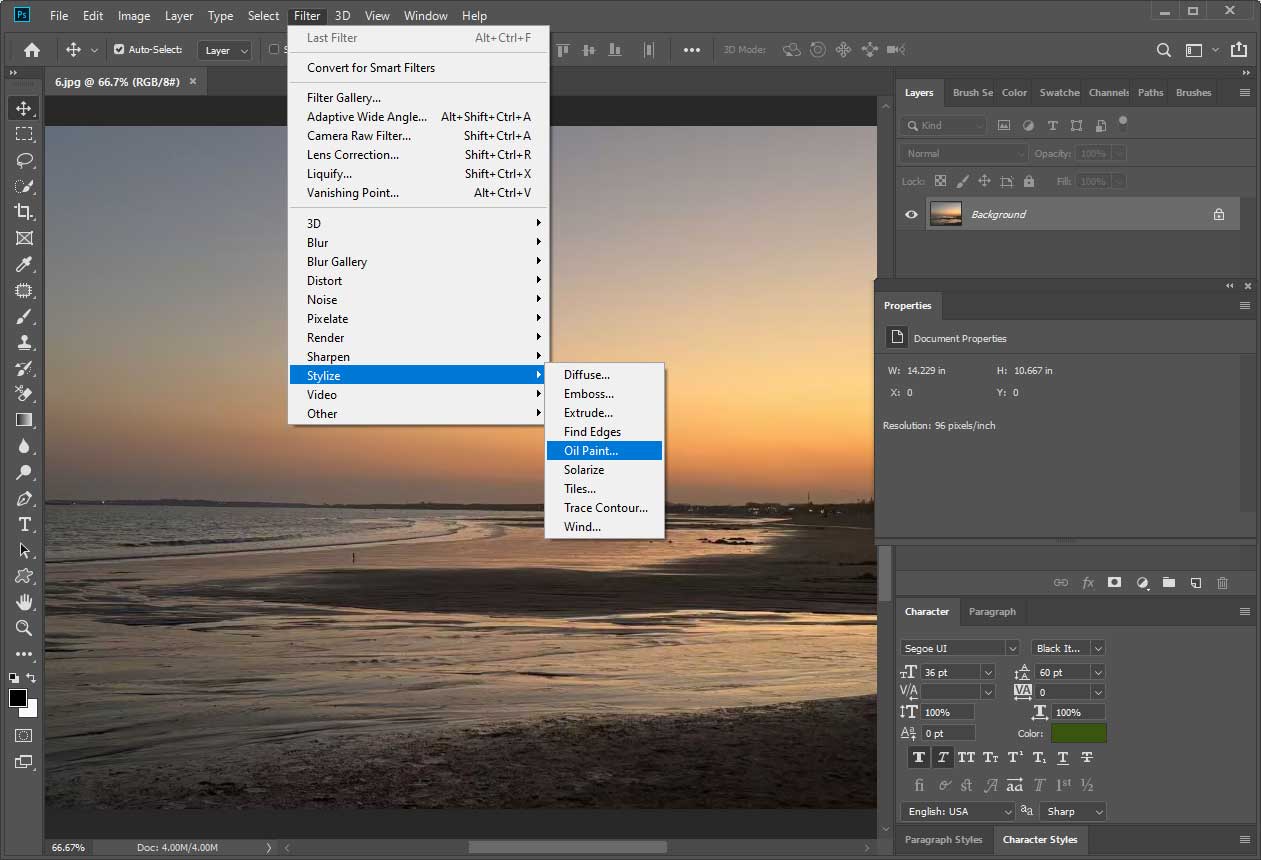
Task: Open Lens Correction from the Filter menu
Action: (x=352, y=154)
